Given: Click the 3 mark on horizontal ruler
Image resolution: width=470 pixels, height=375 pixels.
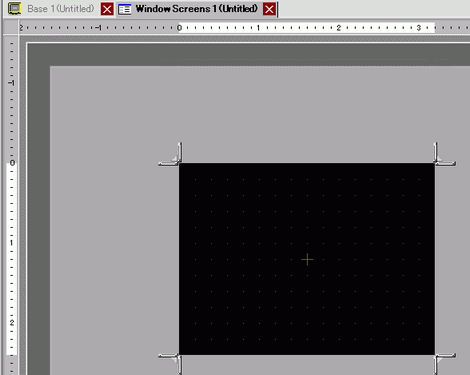Looking at the screenshot, I should (419, 28).
